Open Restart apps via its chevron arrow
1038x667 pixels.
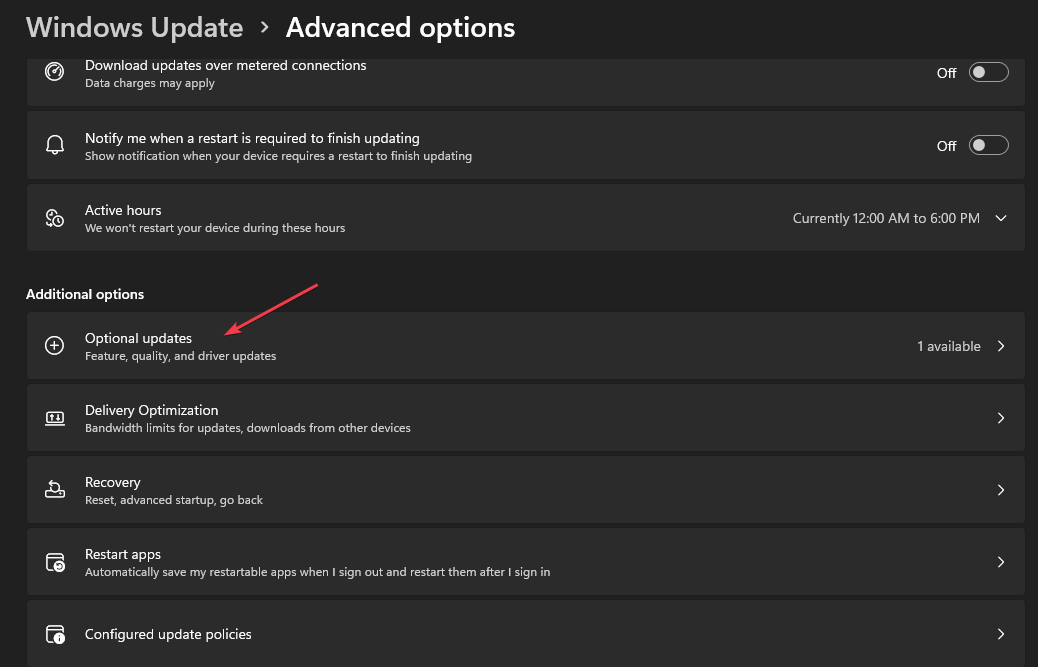point(1001,562)
